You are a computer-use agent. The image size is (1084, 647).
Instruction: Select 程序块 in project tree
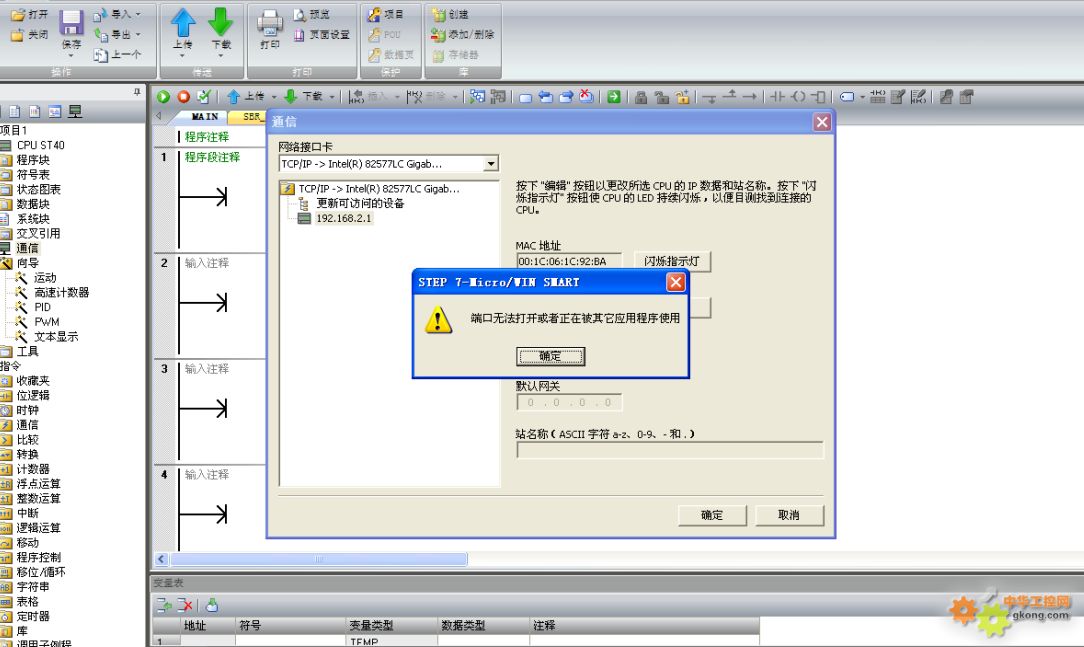tap(33, 160)
